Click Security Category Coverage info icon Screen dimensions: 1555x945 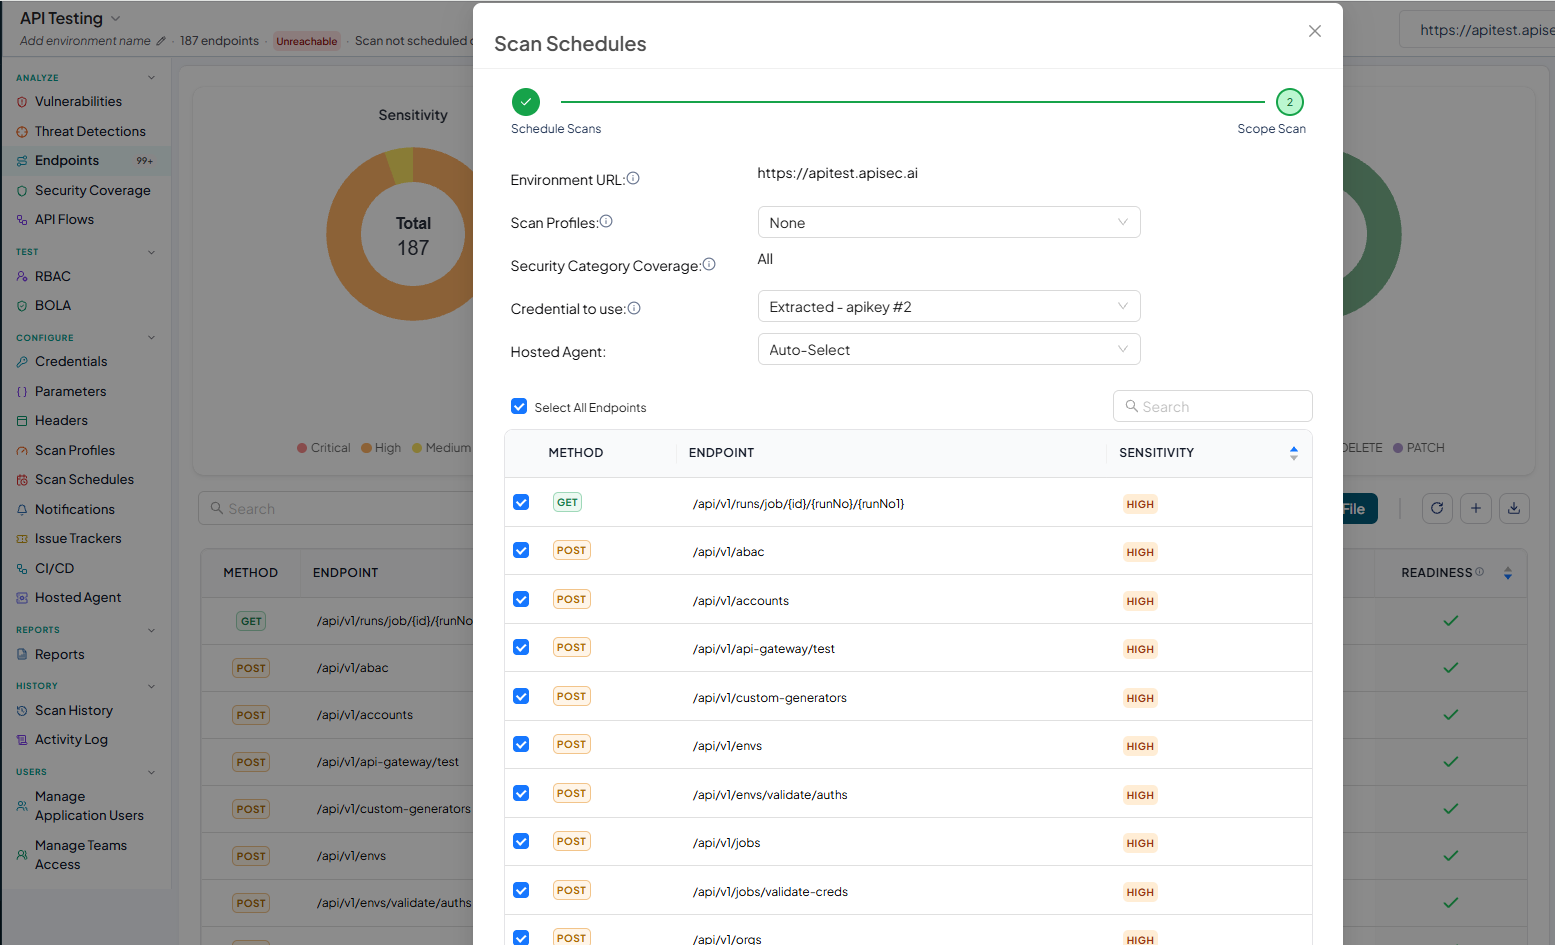click(x=709, y=264)
